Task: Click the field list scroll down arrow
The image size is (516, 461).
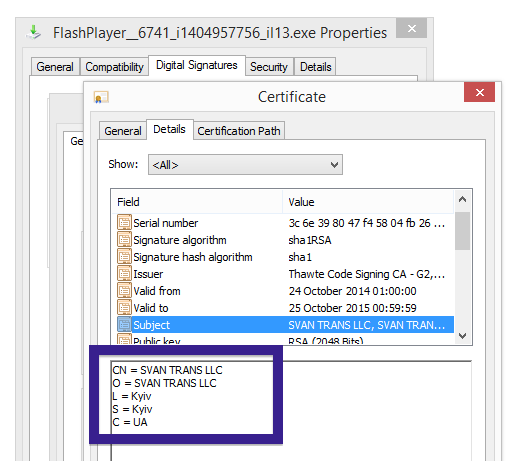Action: [x=462, y=336]
